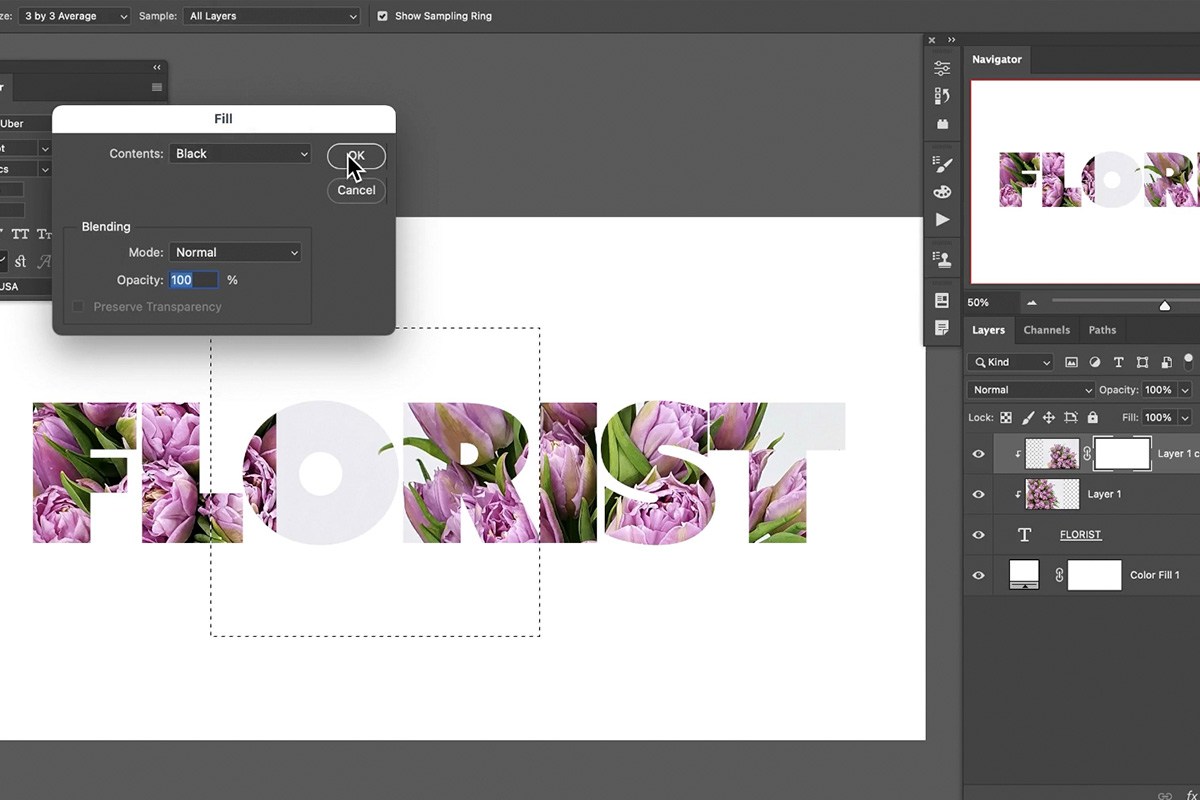Select Layer 1 flower thumbnail
The height and width of the screenshot is (800, 1200).
pos(1053,494)
